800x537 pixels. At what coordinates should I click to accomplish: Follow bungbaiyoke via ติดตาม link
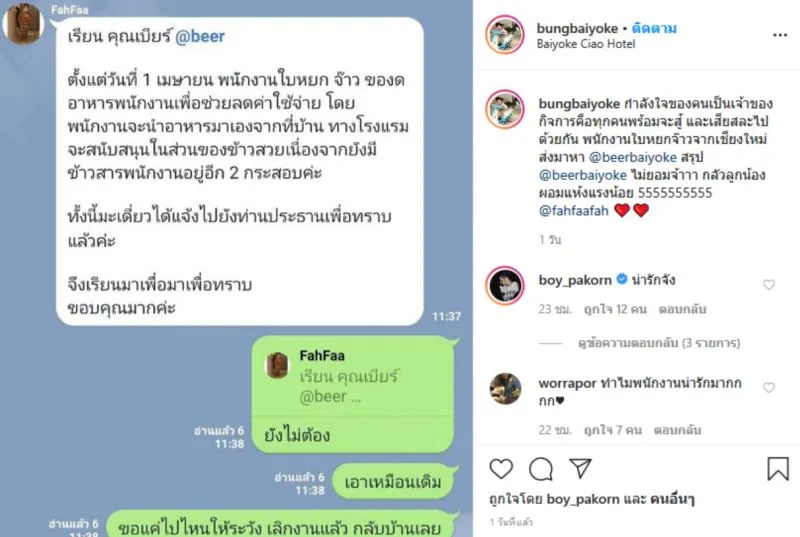click(654, 28)
